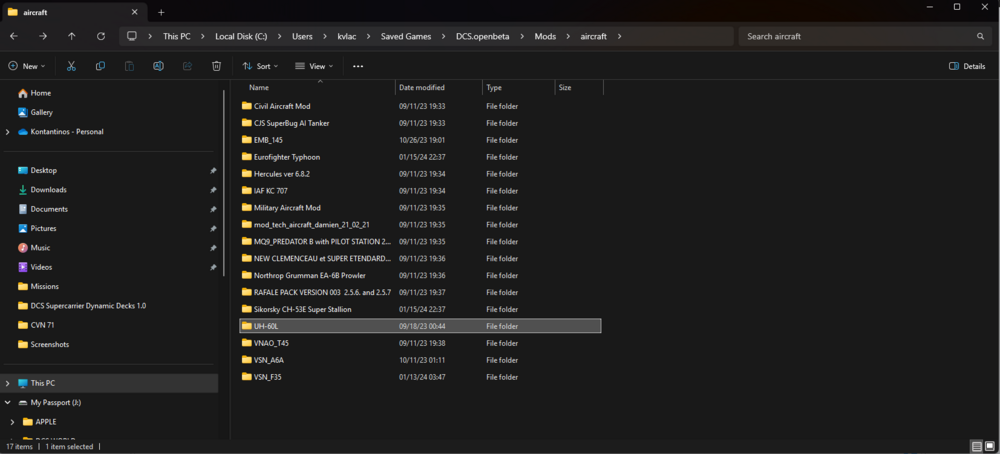Expand the This PC tree node
Screen dimensions: 1000x454
click(x=8, y=383)
